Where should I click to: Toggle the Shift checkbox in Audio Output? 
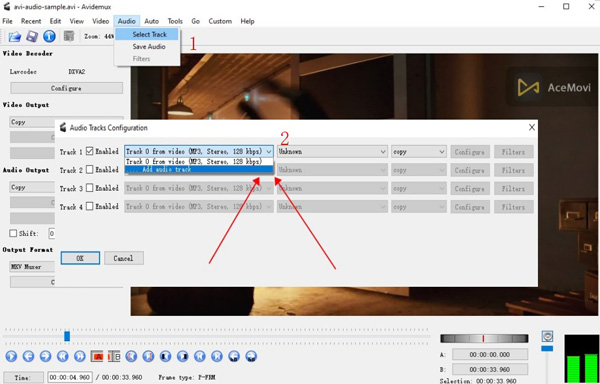(13, 233)
